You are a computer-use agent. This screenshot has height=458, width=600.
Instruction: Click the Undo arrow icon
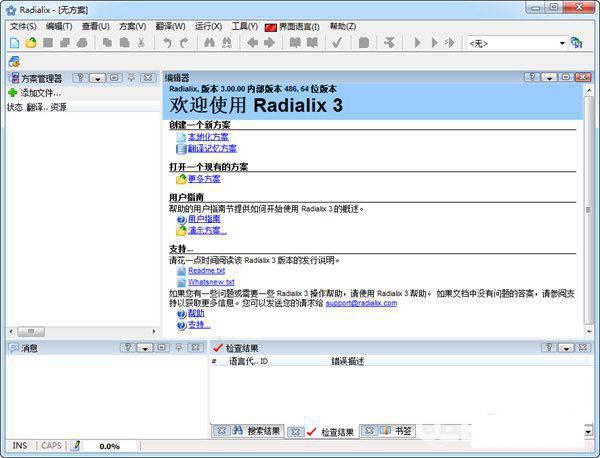[167, 43]
